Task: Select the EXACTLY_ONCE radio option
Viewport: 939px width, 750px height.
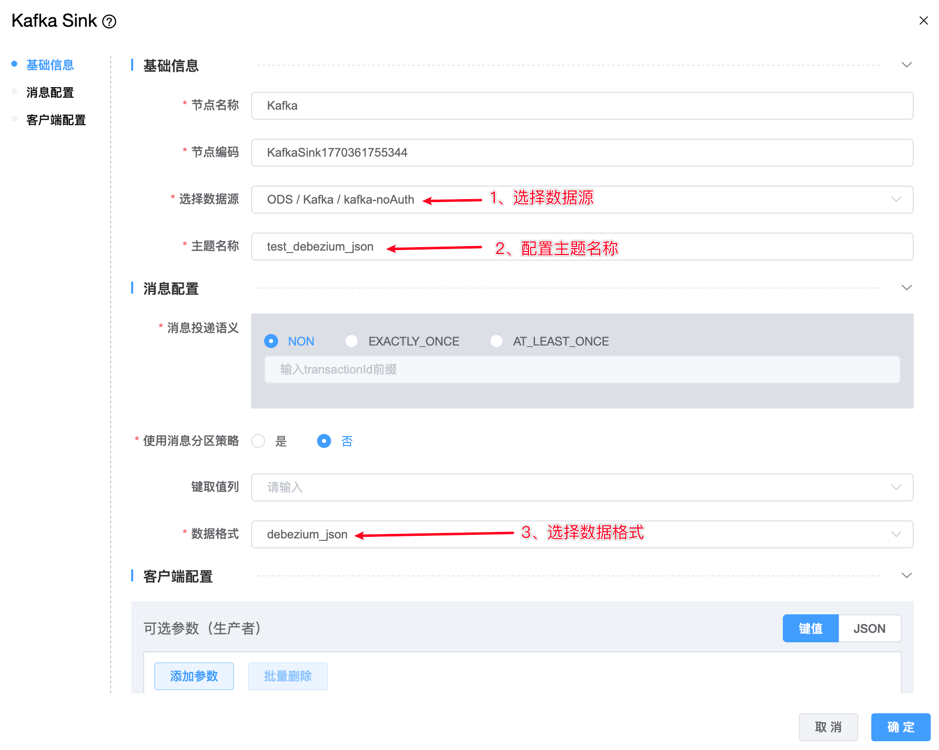Action: click(352, 341)
